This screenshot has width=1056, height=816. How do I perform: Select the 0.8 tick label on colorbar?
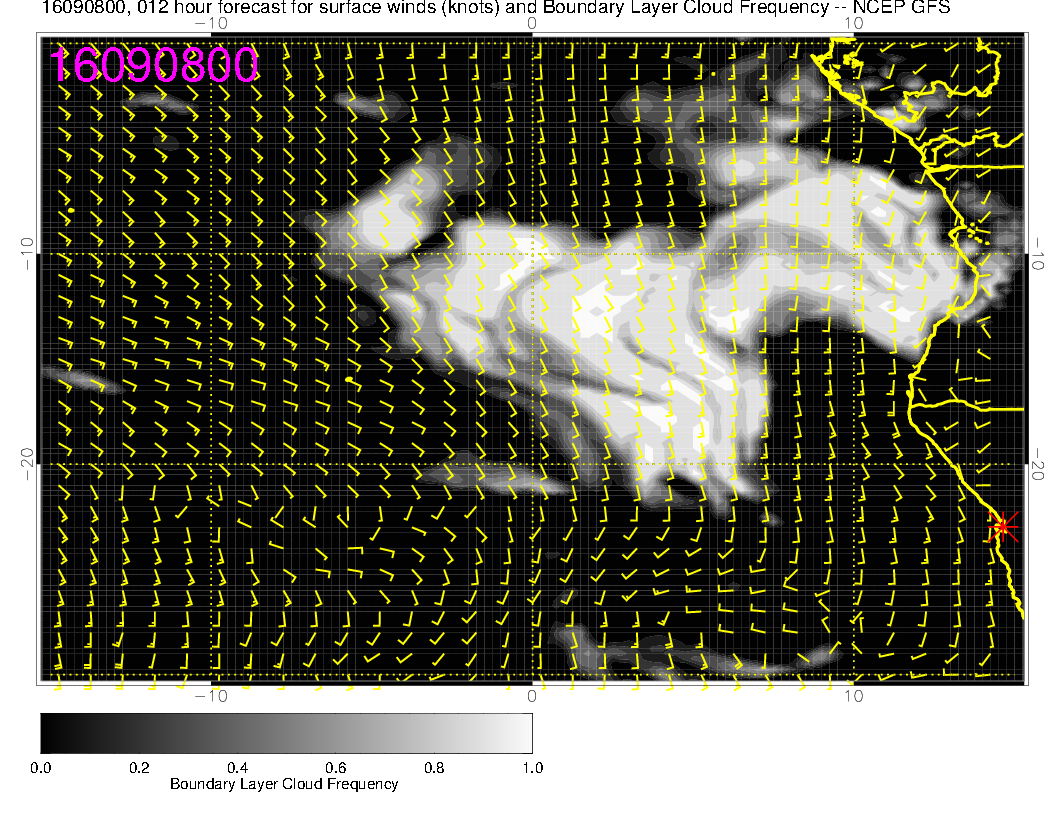[x=434, y=767]
